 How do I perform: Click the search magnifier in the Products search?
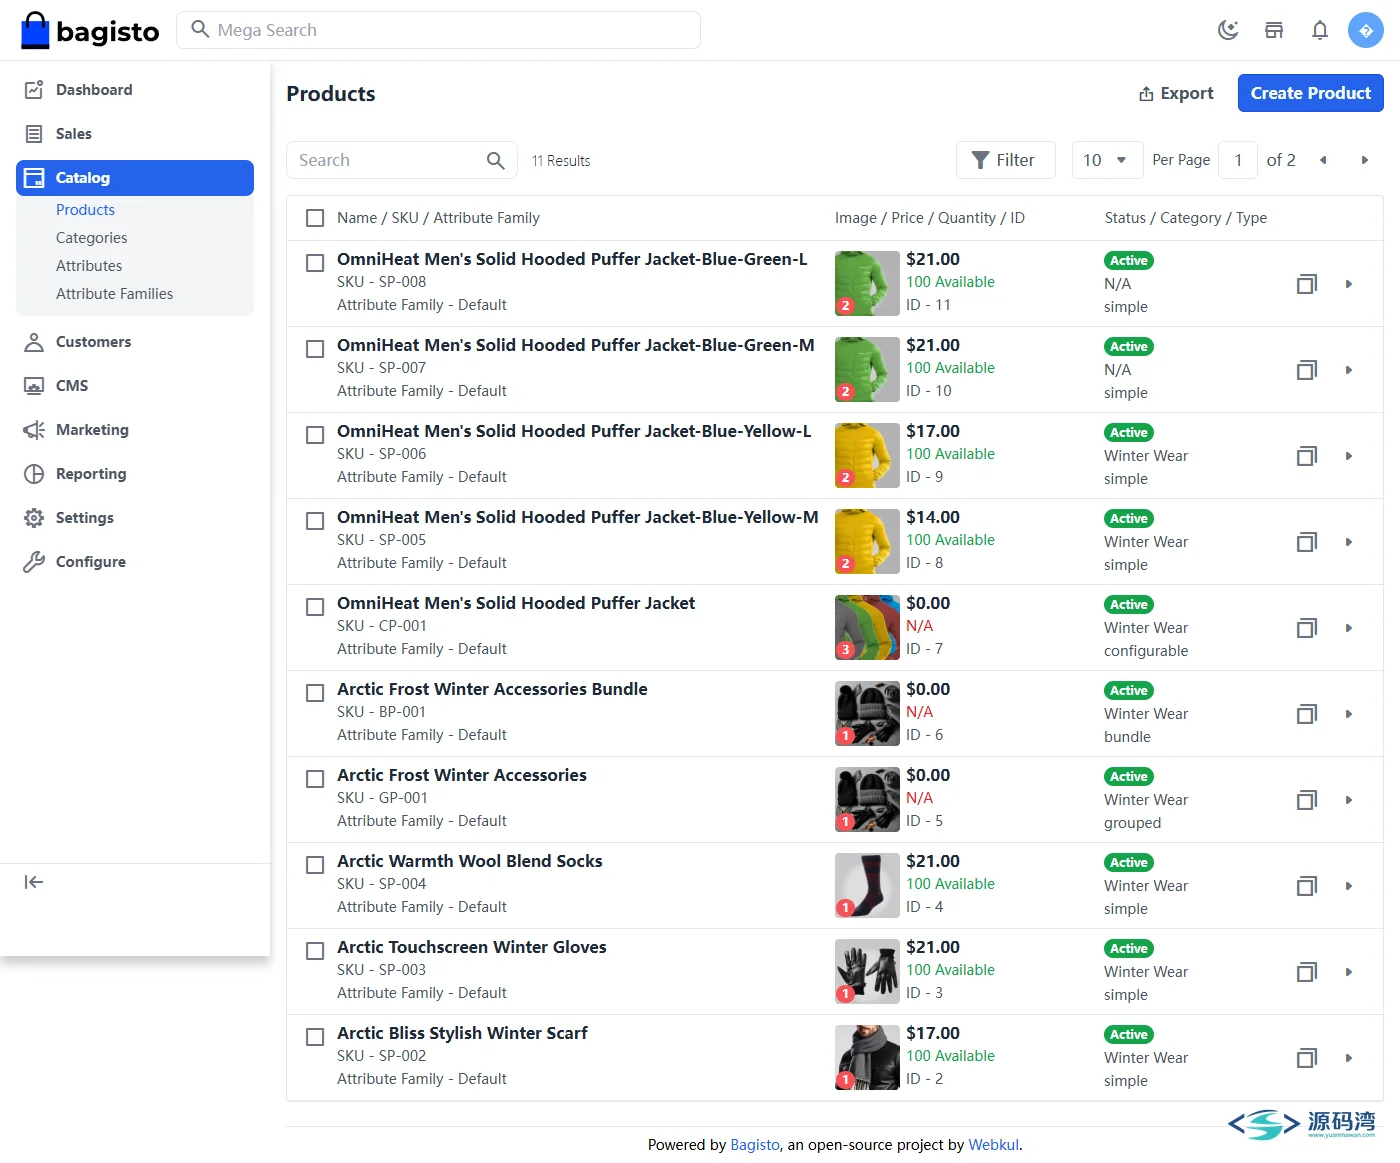coord(496,160)
